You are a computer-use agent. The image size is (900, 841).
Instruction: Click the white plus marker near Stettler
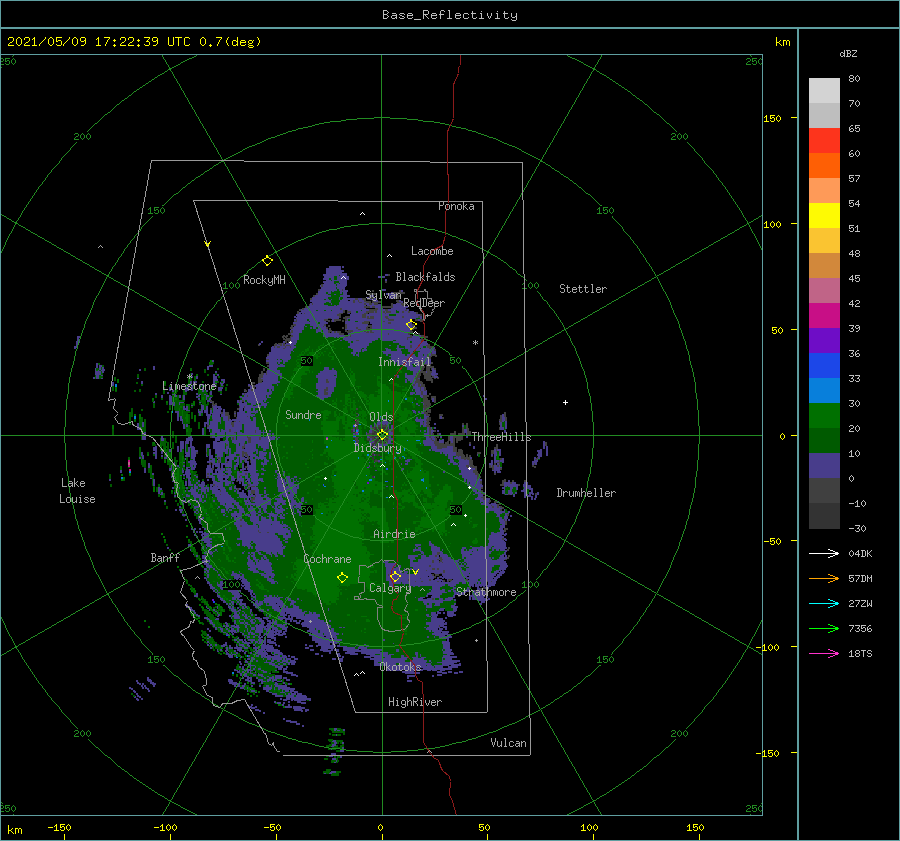point(565,402)
